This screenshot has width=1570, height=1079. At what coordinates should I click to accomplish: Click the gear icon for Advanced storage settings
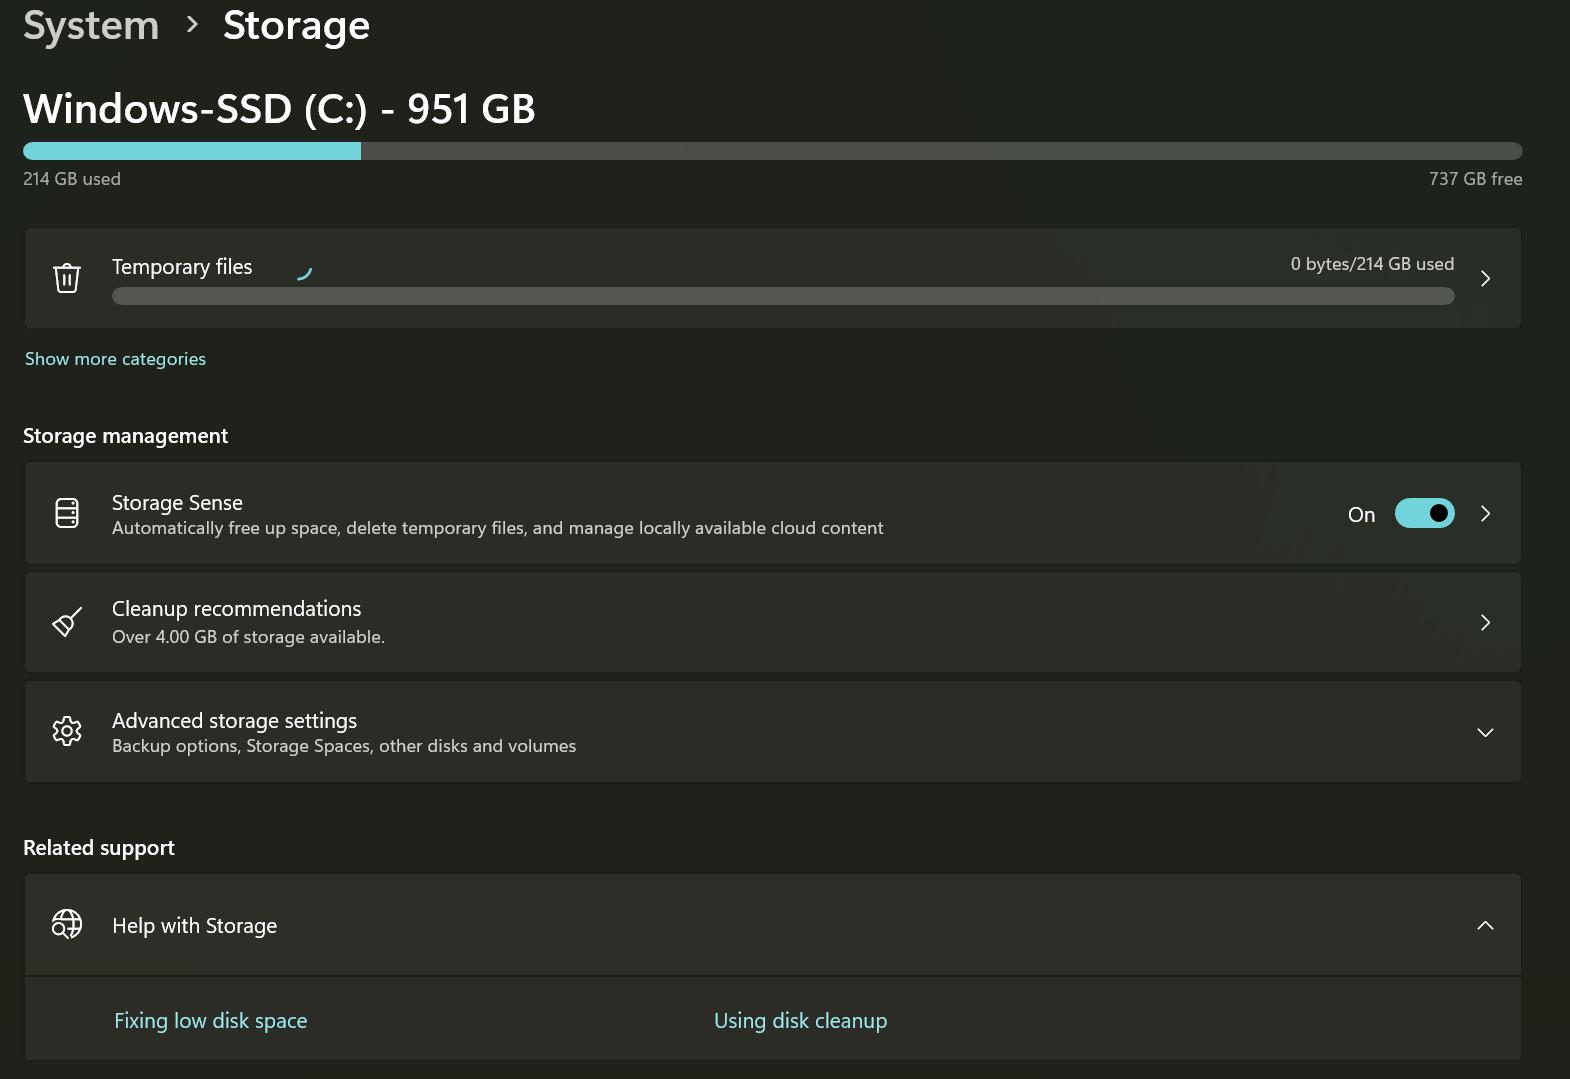67,731
